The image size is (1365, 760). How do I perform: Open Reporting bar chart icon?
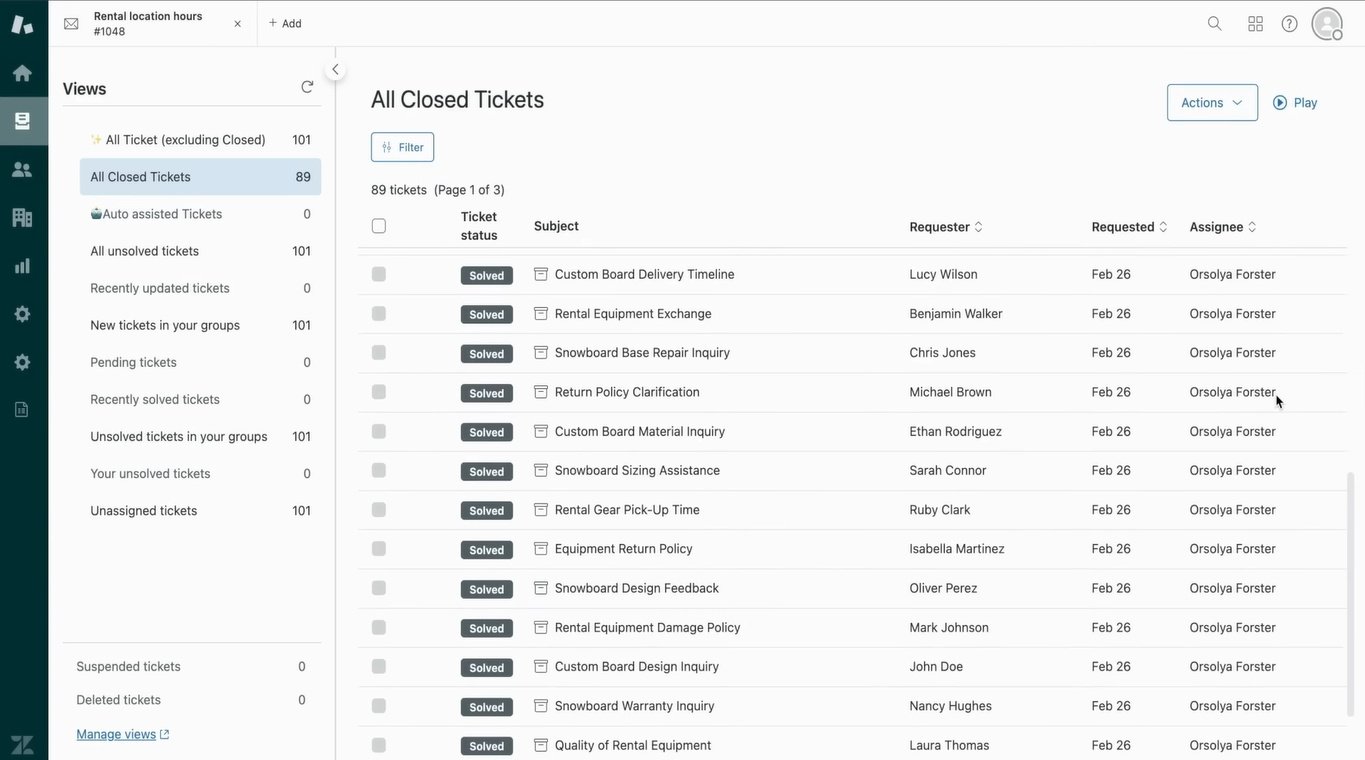(x=22, y=266)
